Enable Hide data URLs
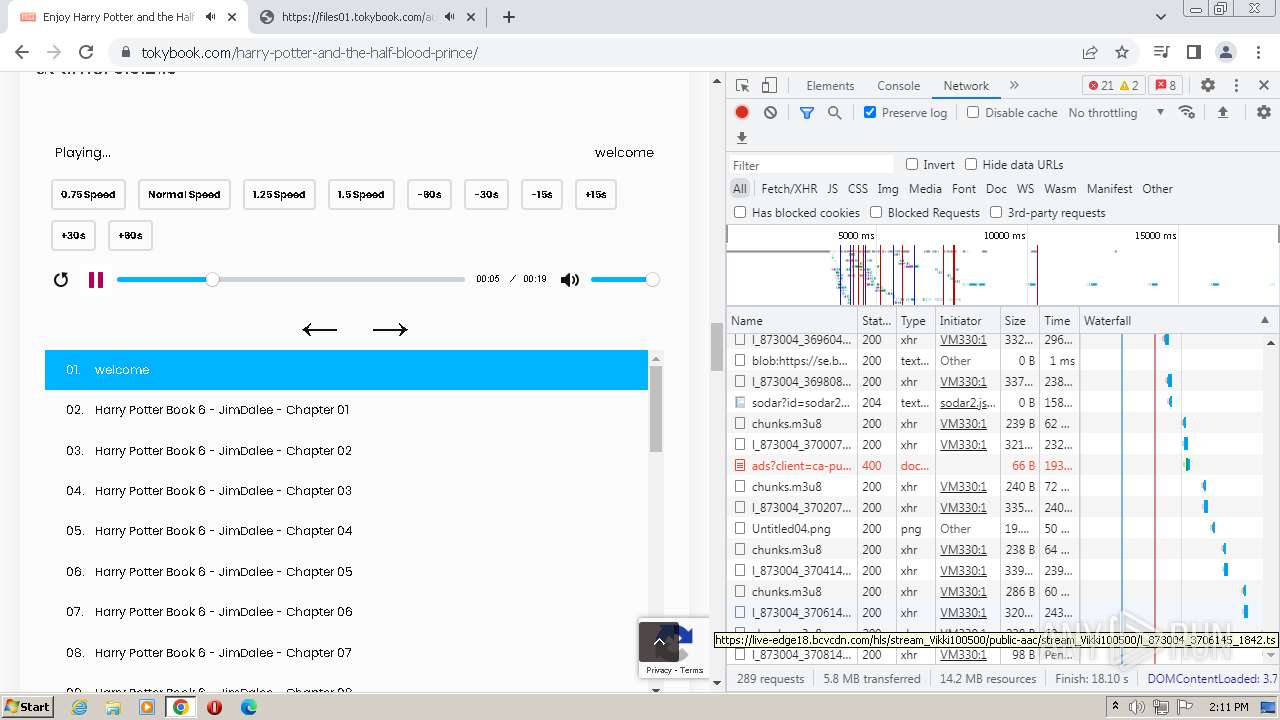 click(x=971, y=165)
